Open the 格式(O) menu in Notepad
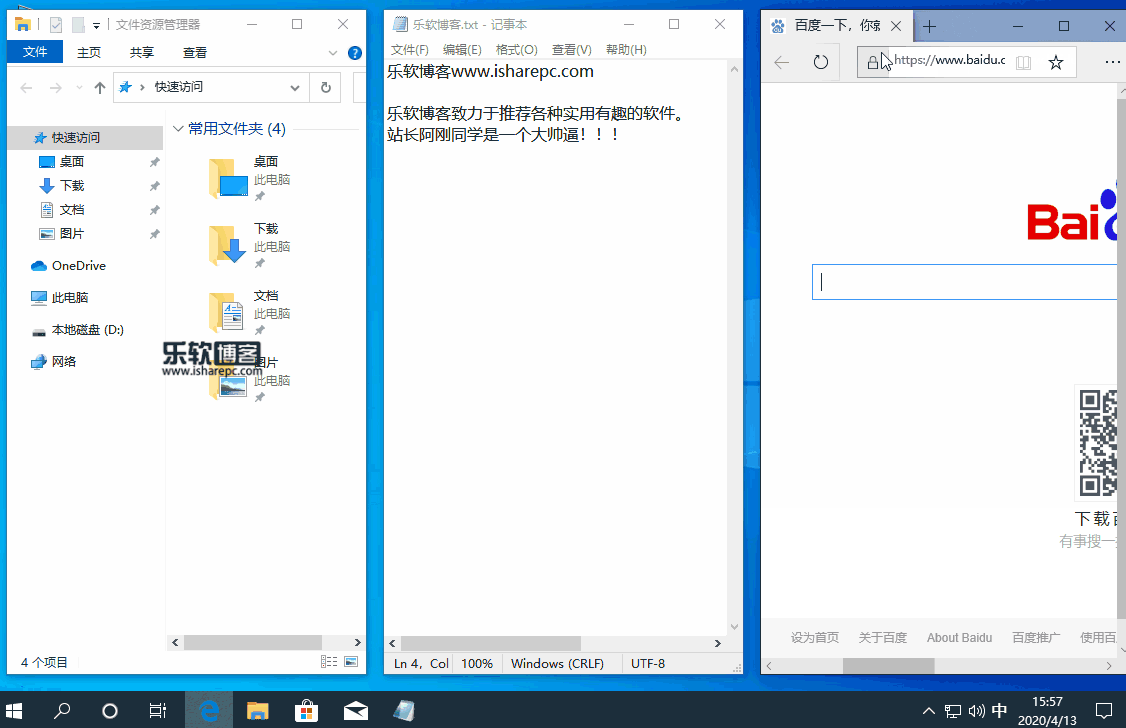Viewport: 1126px width, 728px height. [x=516, y=49]
